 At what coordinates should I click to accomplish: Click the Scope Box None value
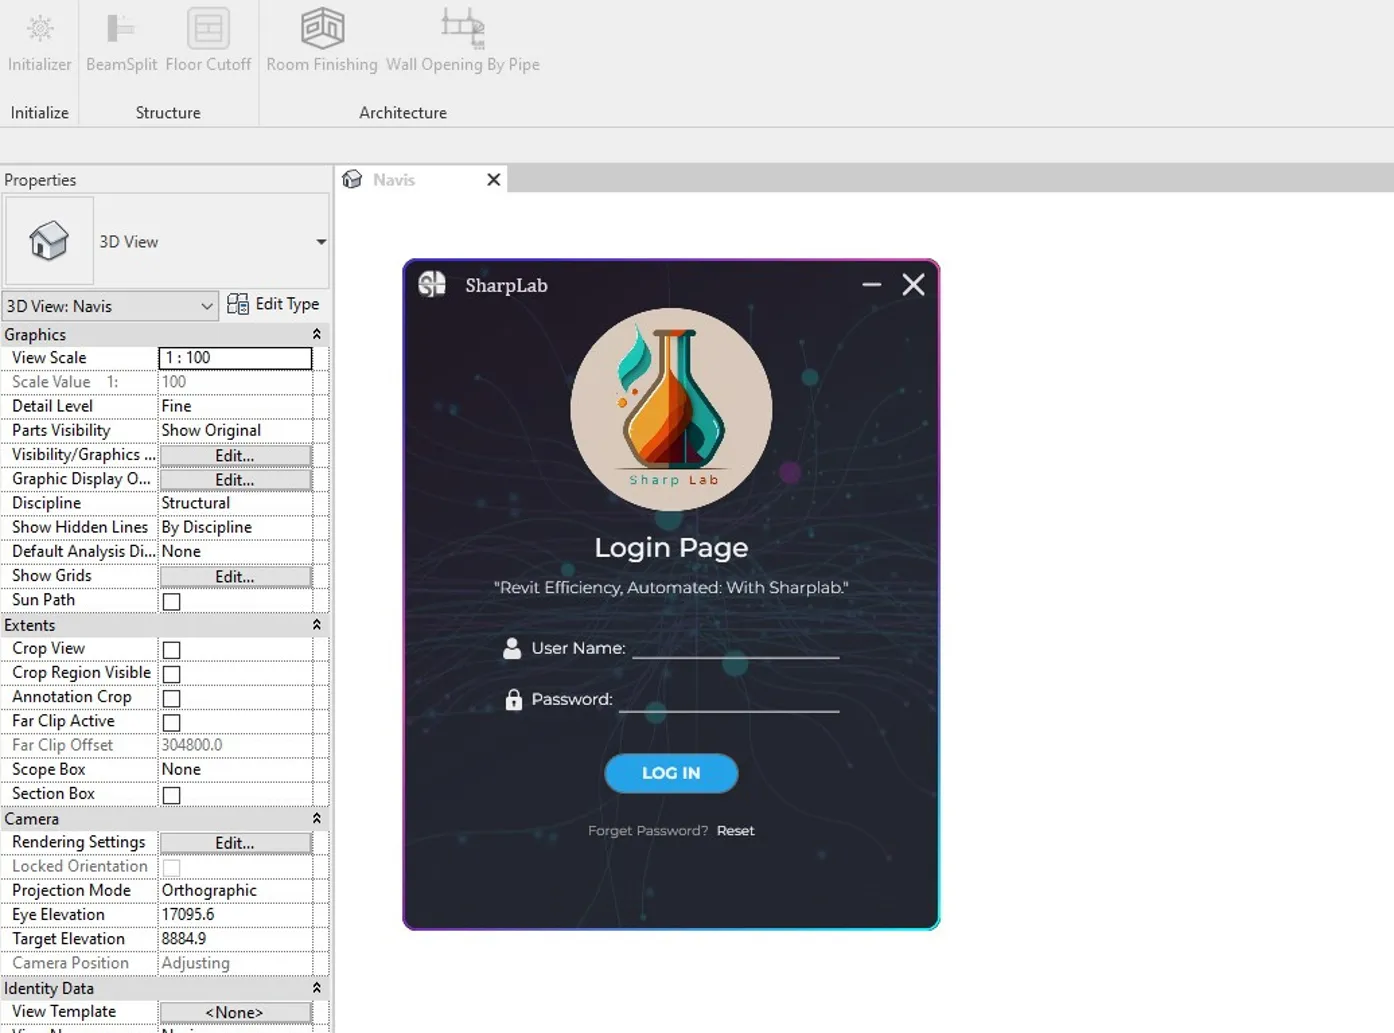click(235, 769)
